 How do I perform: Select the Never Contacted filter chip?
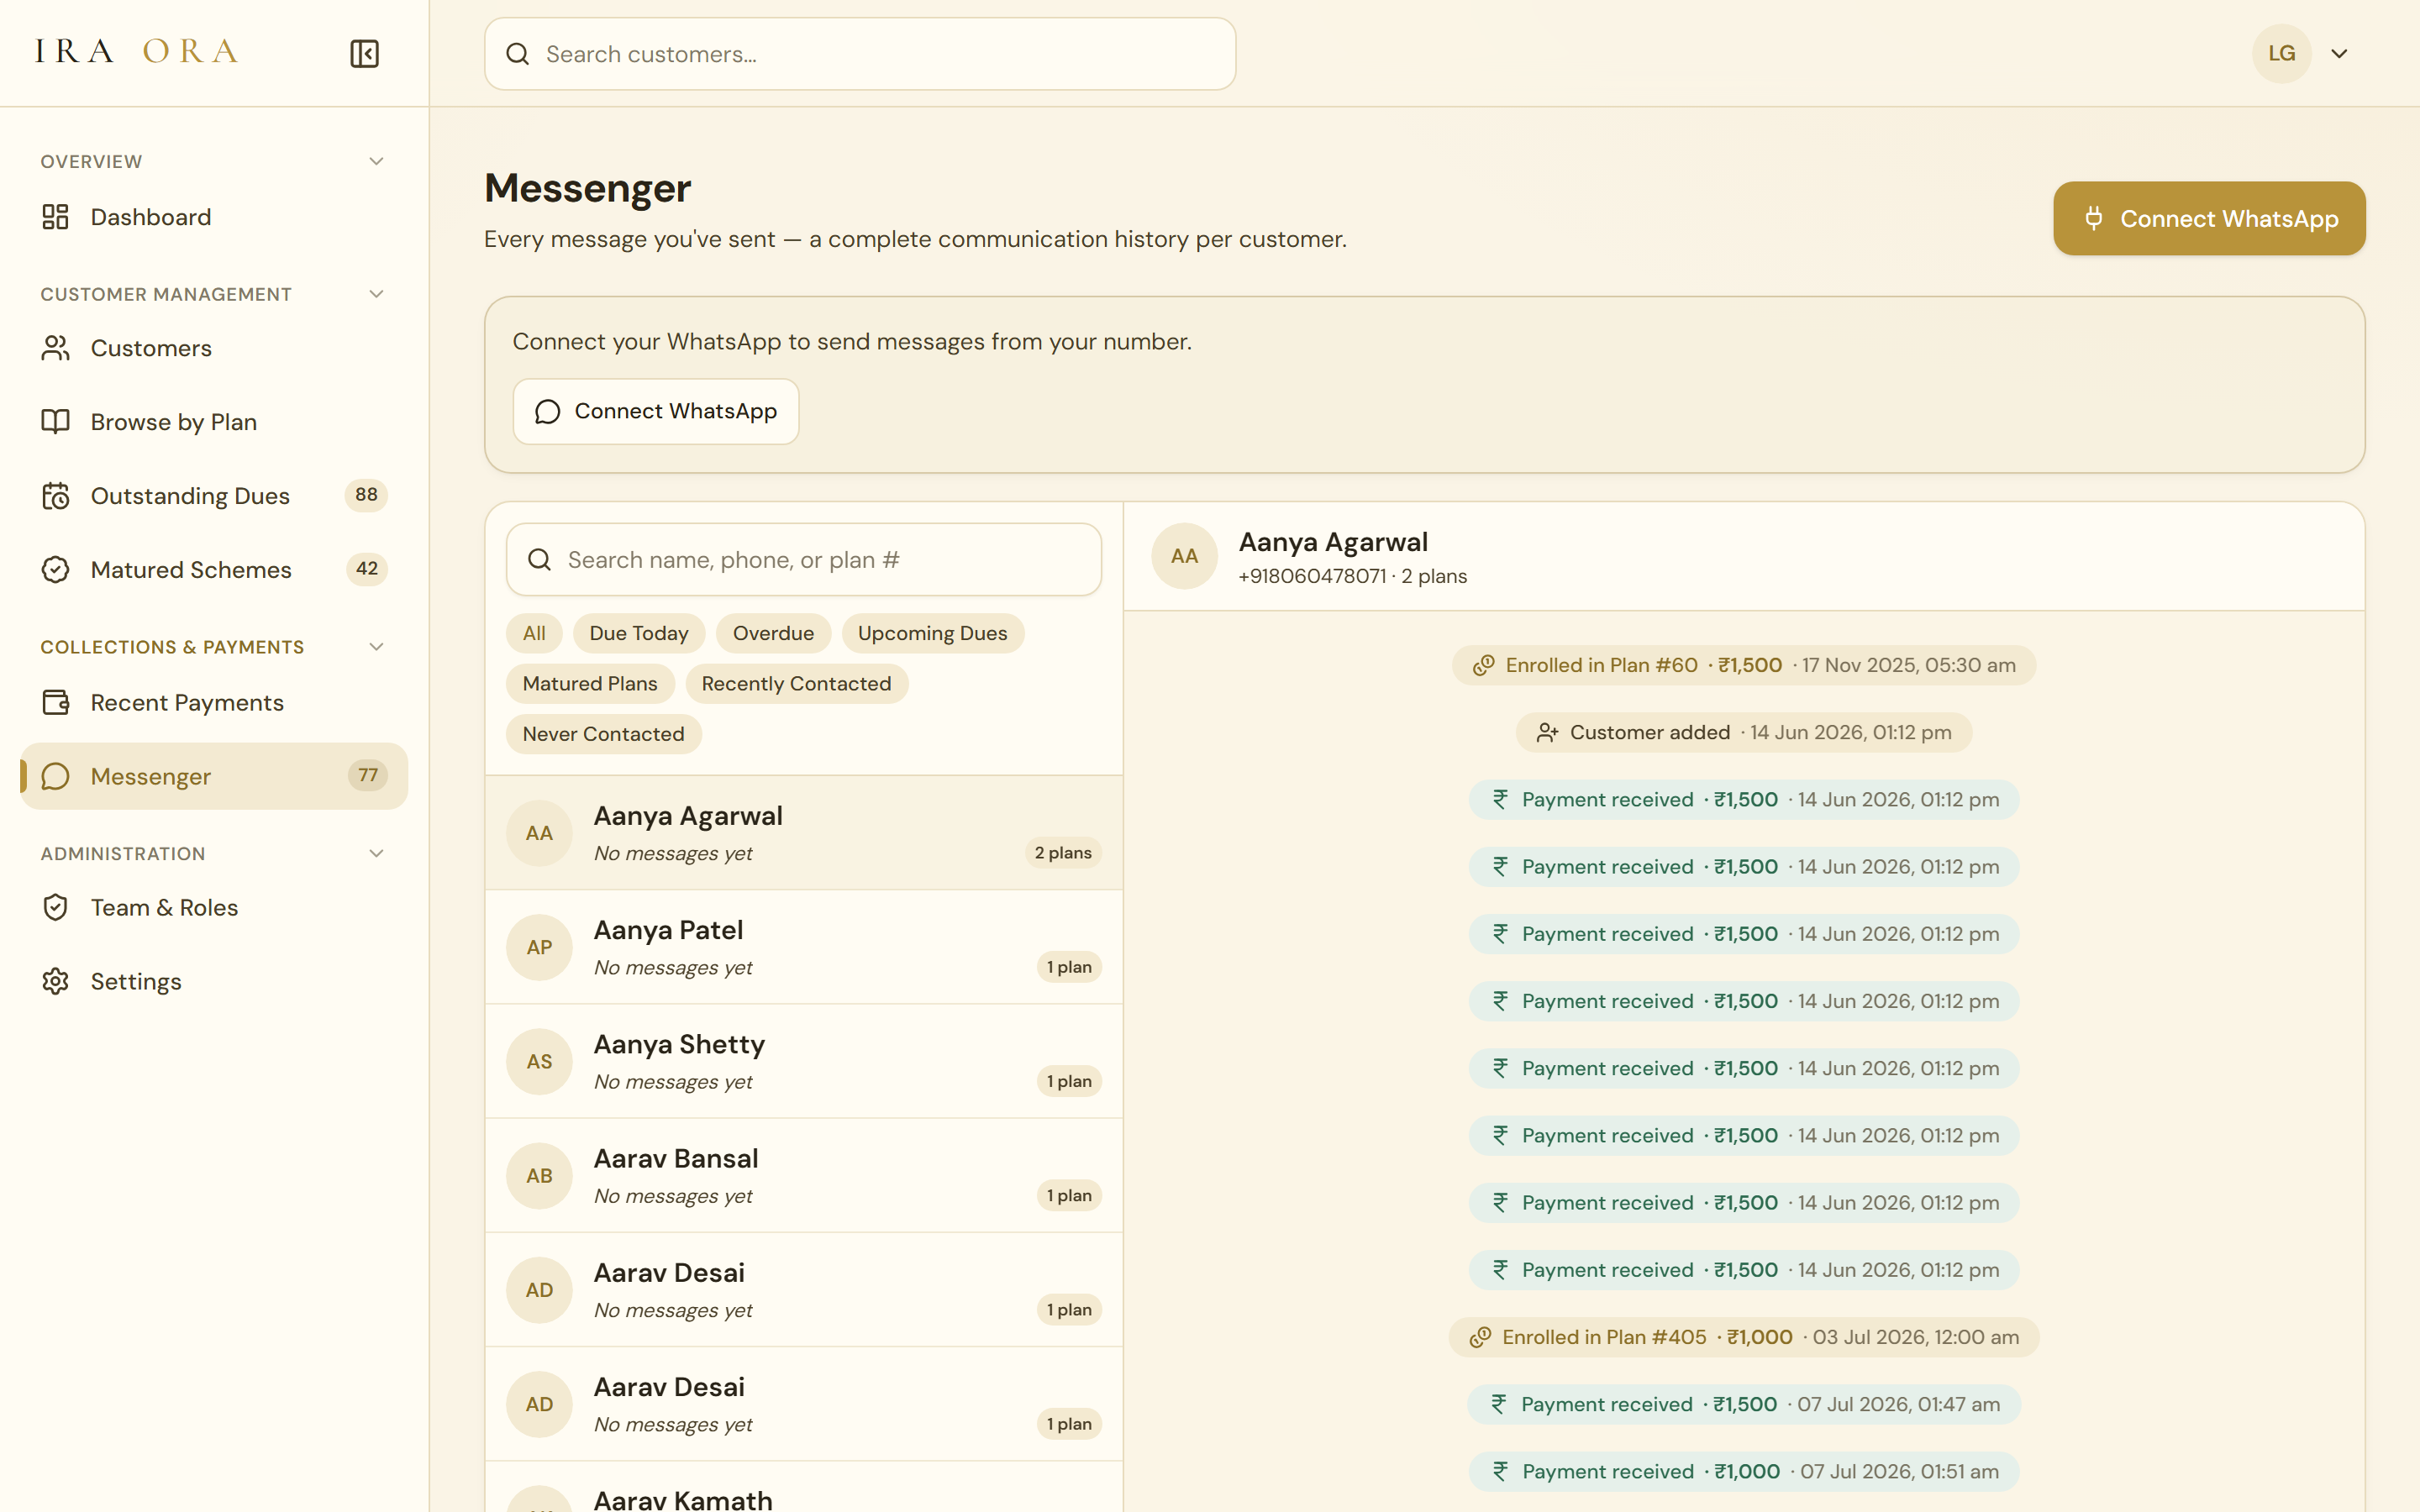tap(603, 734)
